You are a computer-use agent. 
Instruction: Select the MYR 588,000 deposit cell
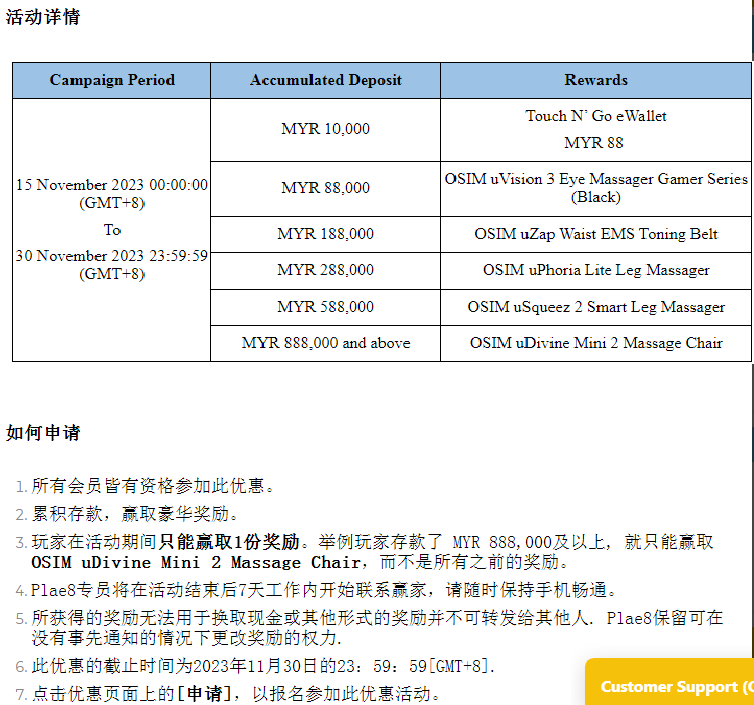click(326, 307)
